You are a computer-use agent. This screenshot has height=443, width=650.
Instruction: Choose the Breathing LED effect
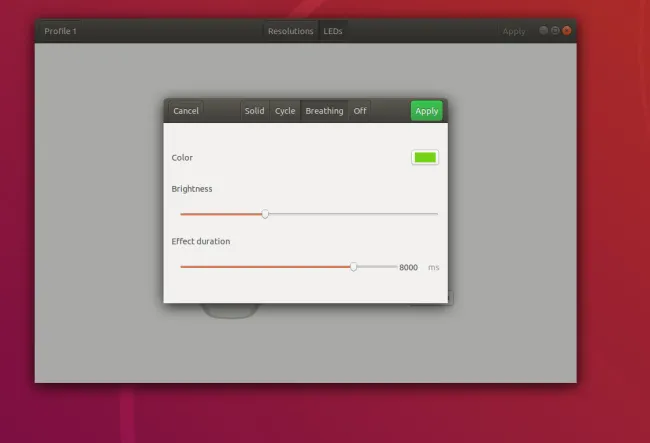324,111
